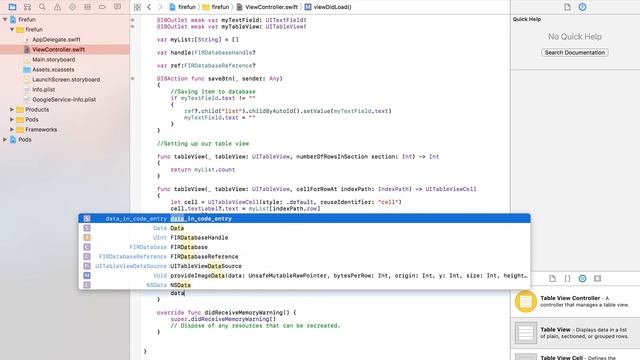
Task: Expand the Frameworks folder
Action: point(12,129)
